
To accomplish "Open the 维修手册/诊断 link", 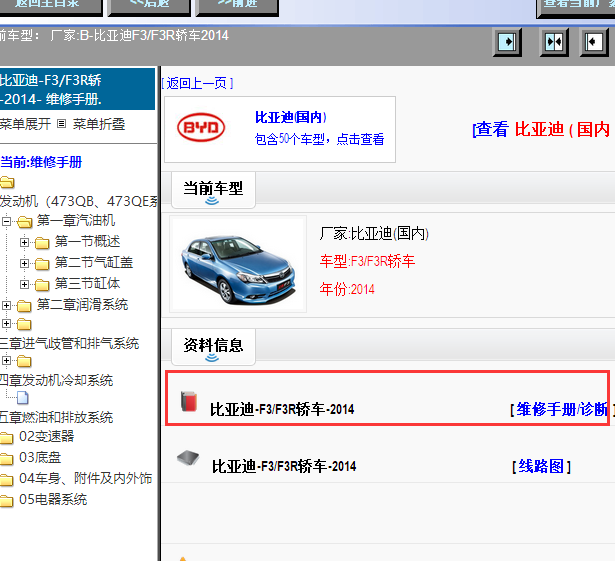I will point(562,410).
